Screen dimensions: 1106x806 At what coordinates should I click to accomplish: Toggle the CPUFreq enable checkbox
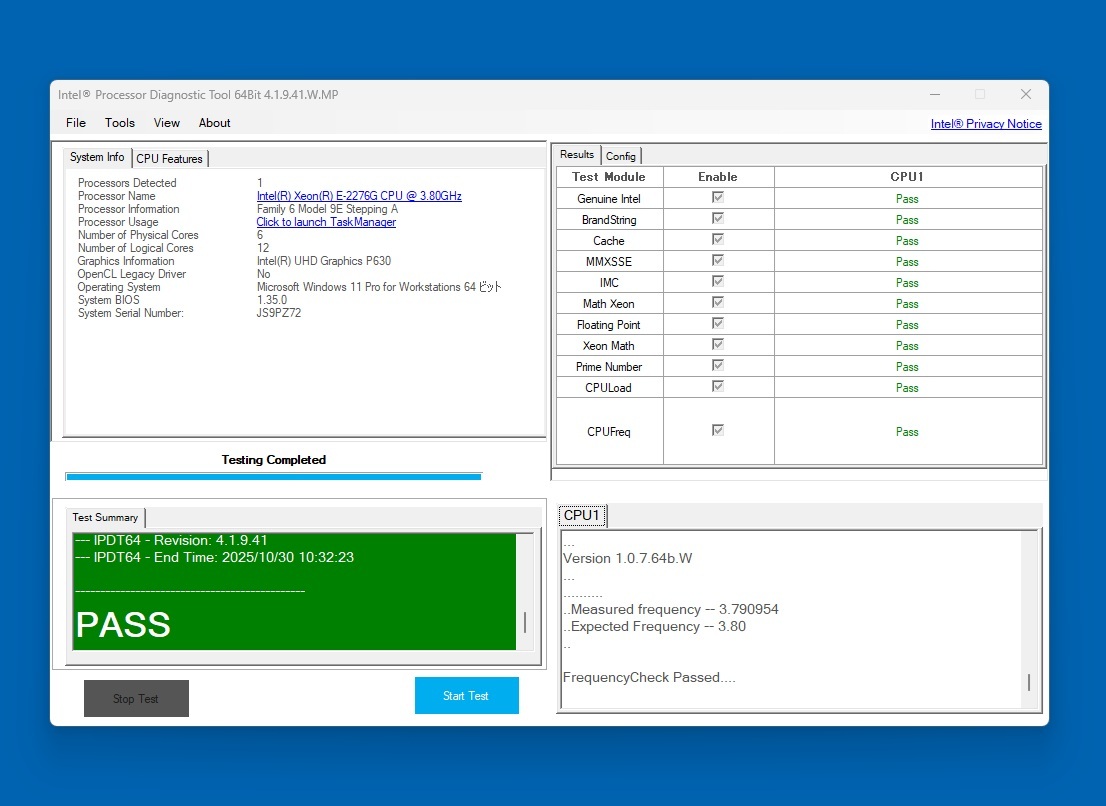(x=718, y=431)
